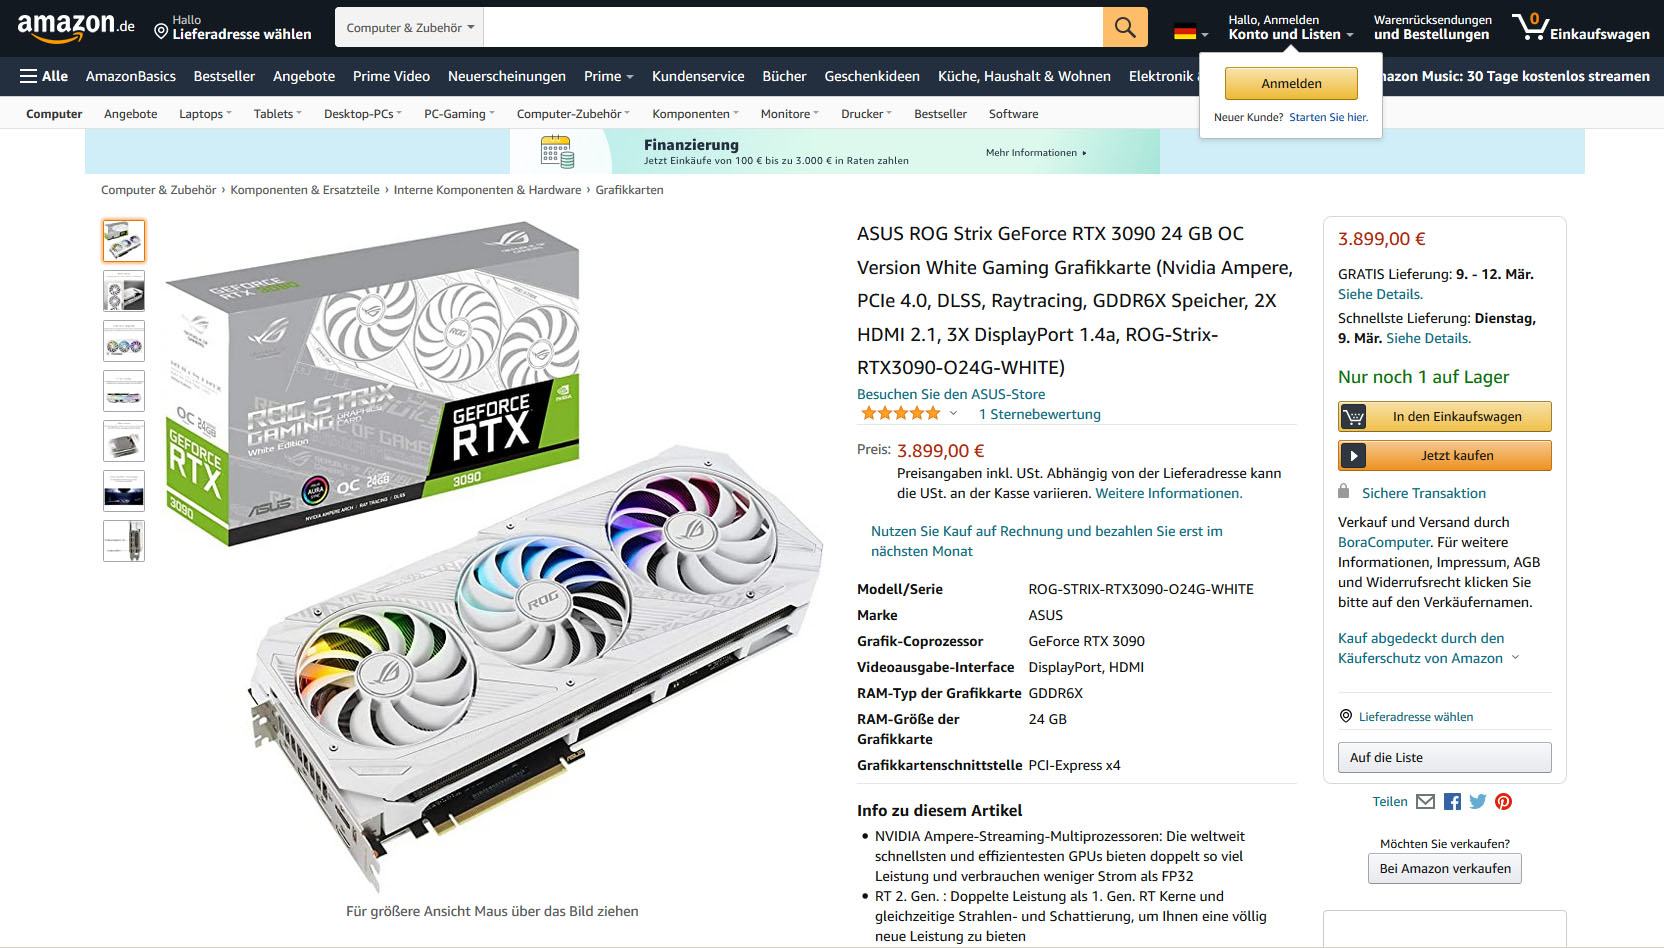1664x948 pixels.
Task: Expand the Käuferschutz von Amazon details
Action: click(x=1515, y=657)
